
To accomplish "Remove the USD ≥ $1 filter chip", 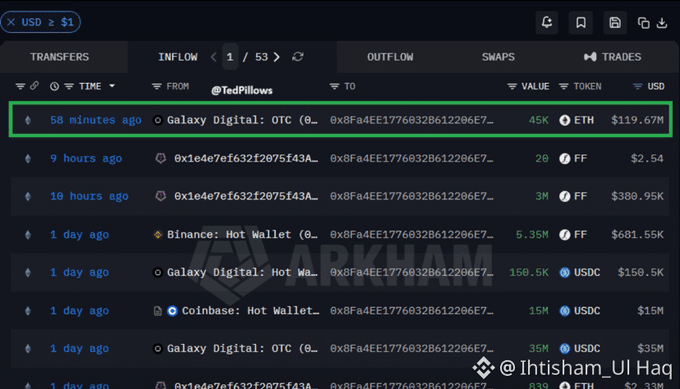I will 11,22.
